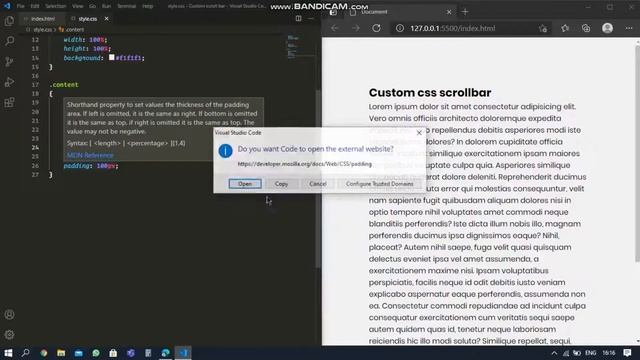Refresh the browser page
The height and width of the screenshot is (360, 640).
[x=376, y=28]
